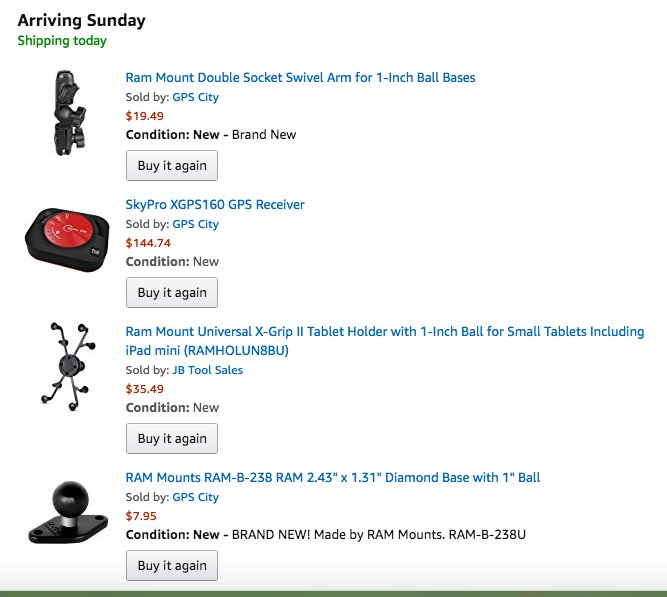Buy the SkyPro GPS Receiver again
Screen dimensions: 667x597
pyautogui.click(x=172, y=293)
